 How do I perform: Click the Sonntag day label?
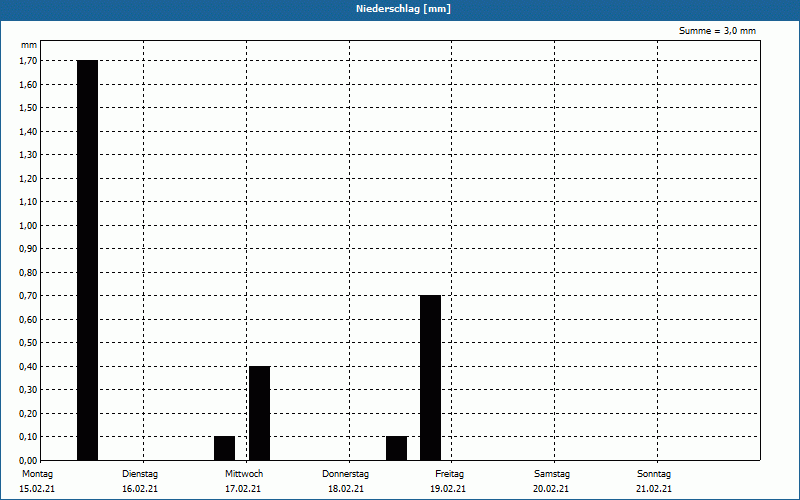(x=654, y=474)
